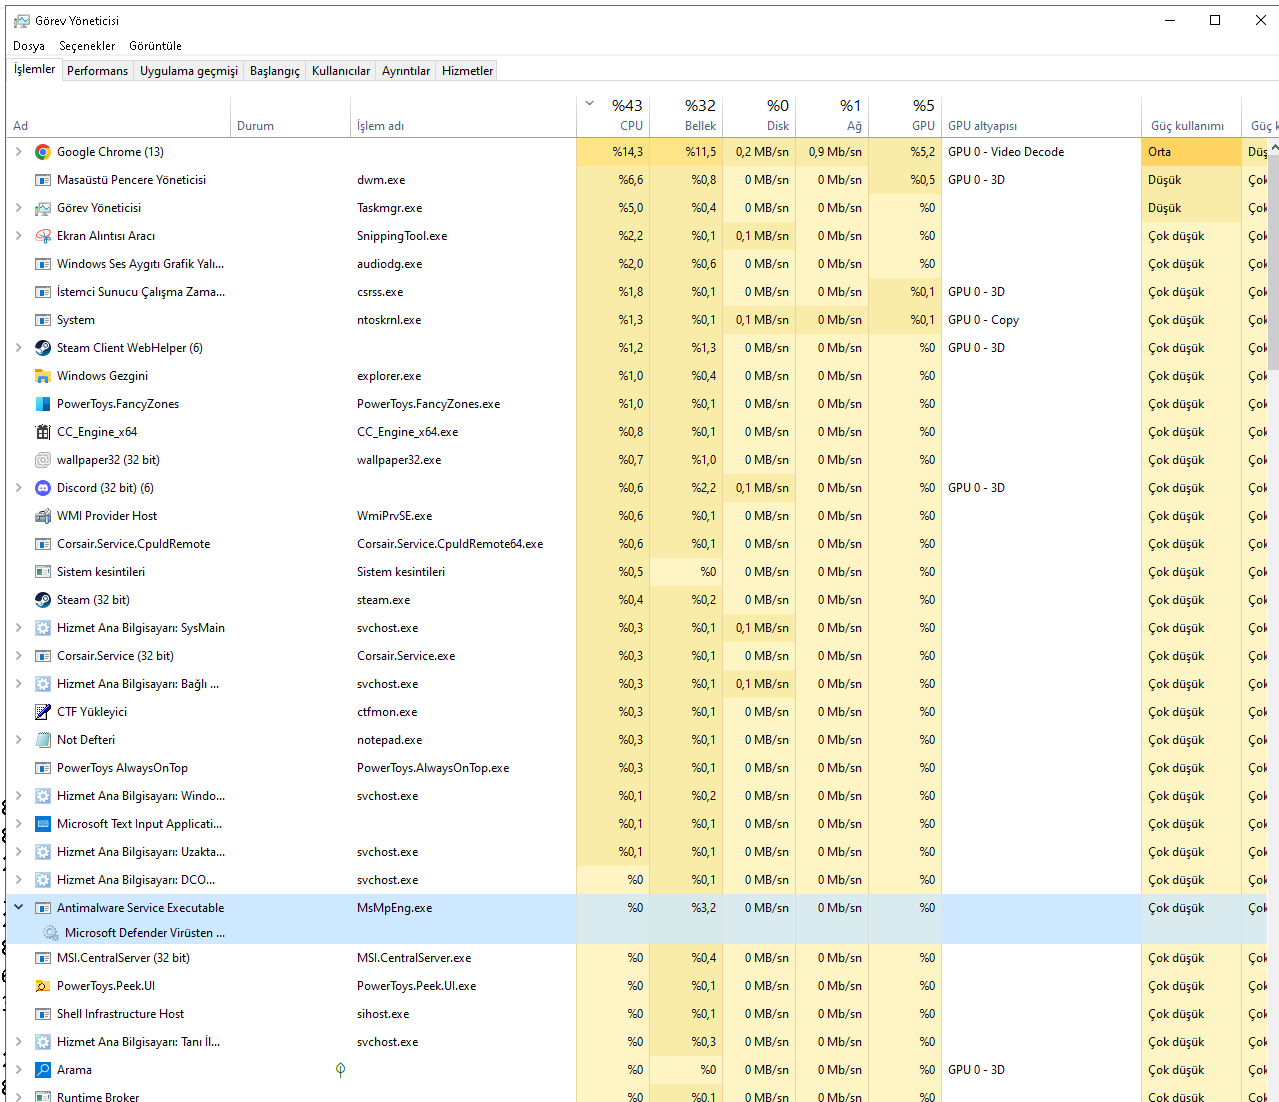Switch to the Ayrıntılar tab

406,71
